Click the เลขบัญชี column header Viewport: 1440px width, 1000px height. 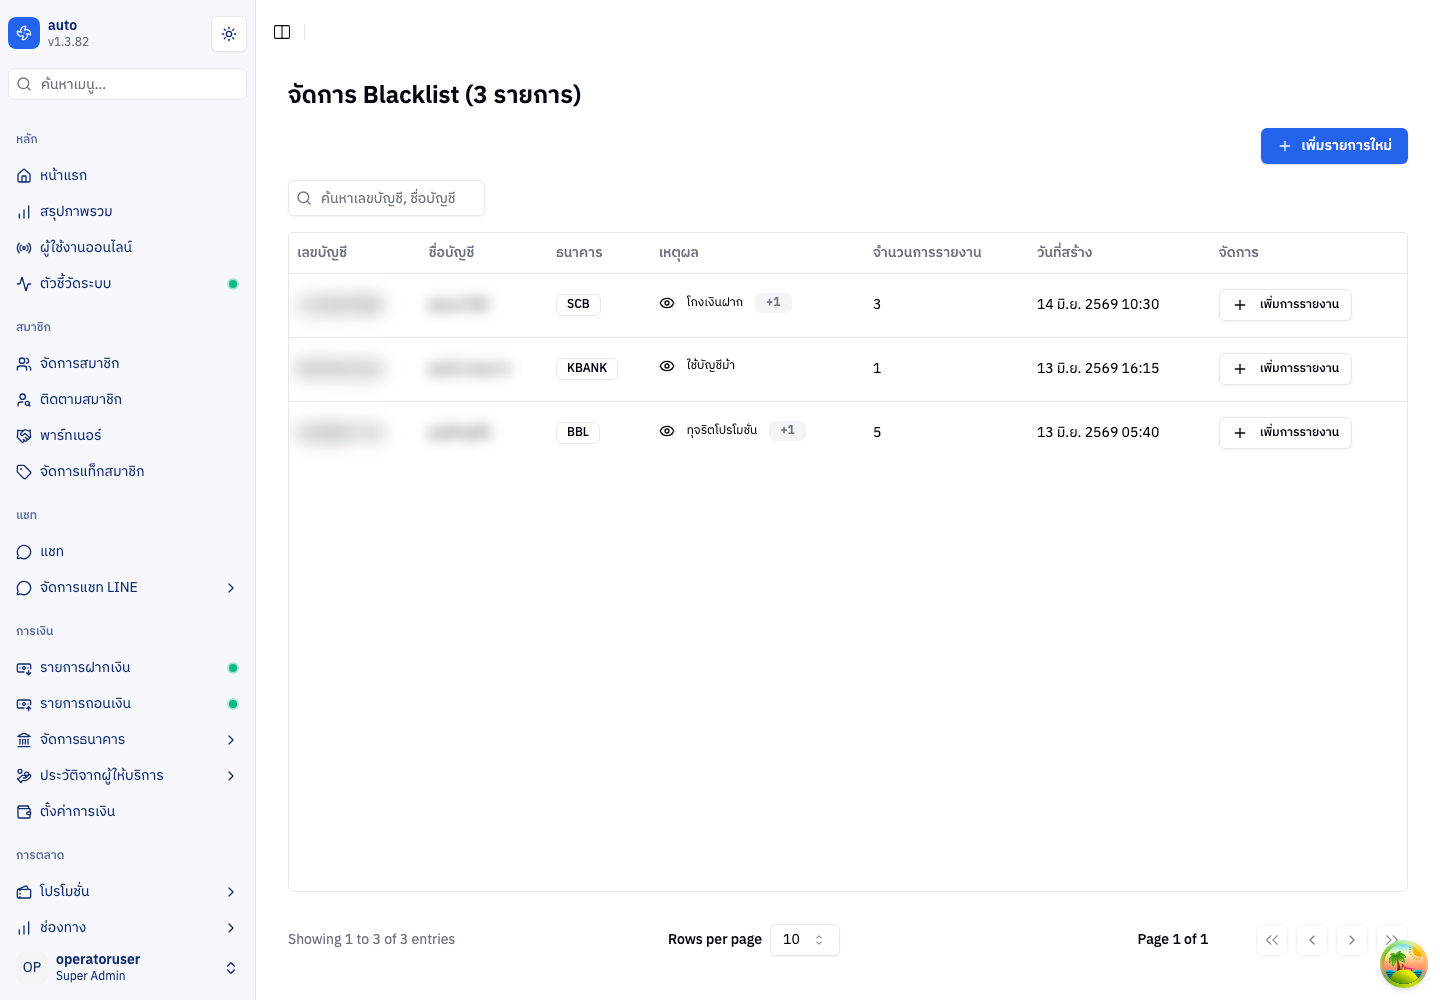pyautogui.click(x=322, y=252)
